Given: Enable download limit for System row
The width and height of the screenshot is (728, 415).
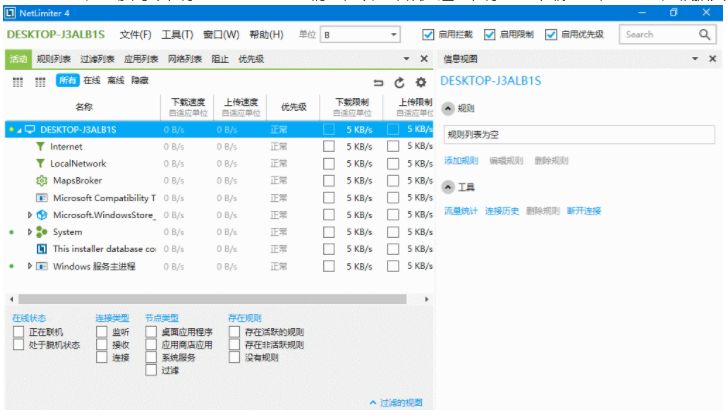Looking at the screenshot, I should (x=329, y=232).
